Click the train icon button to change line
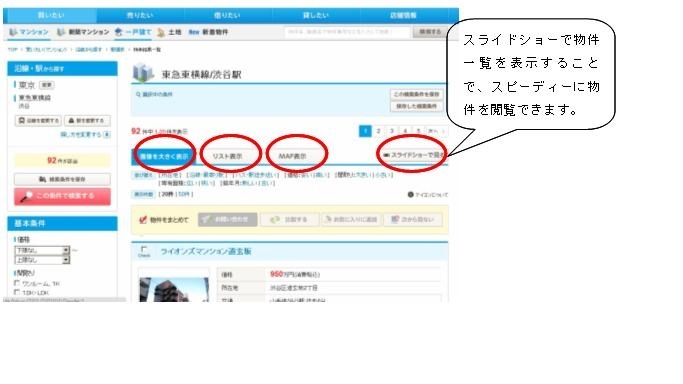The image size is (683, 384). pyautogui.click(x=38, y=120)
